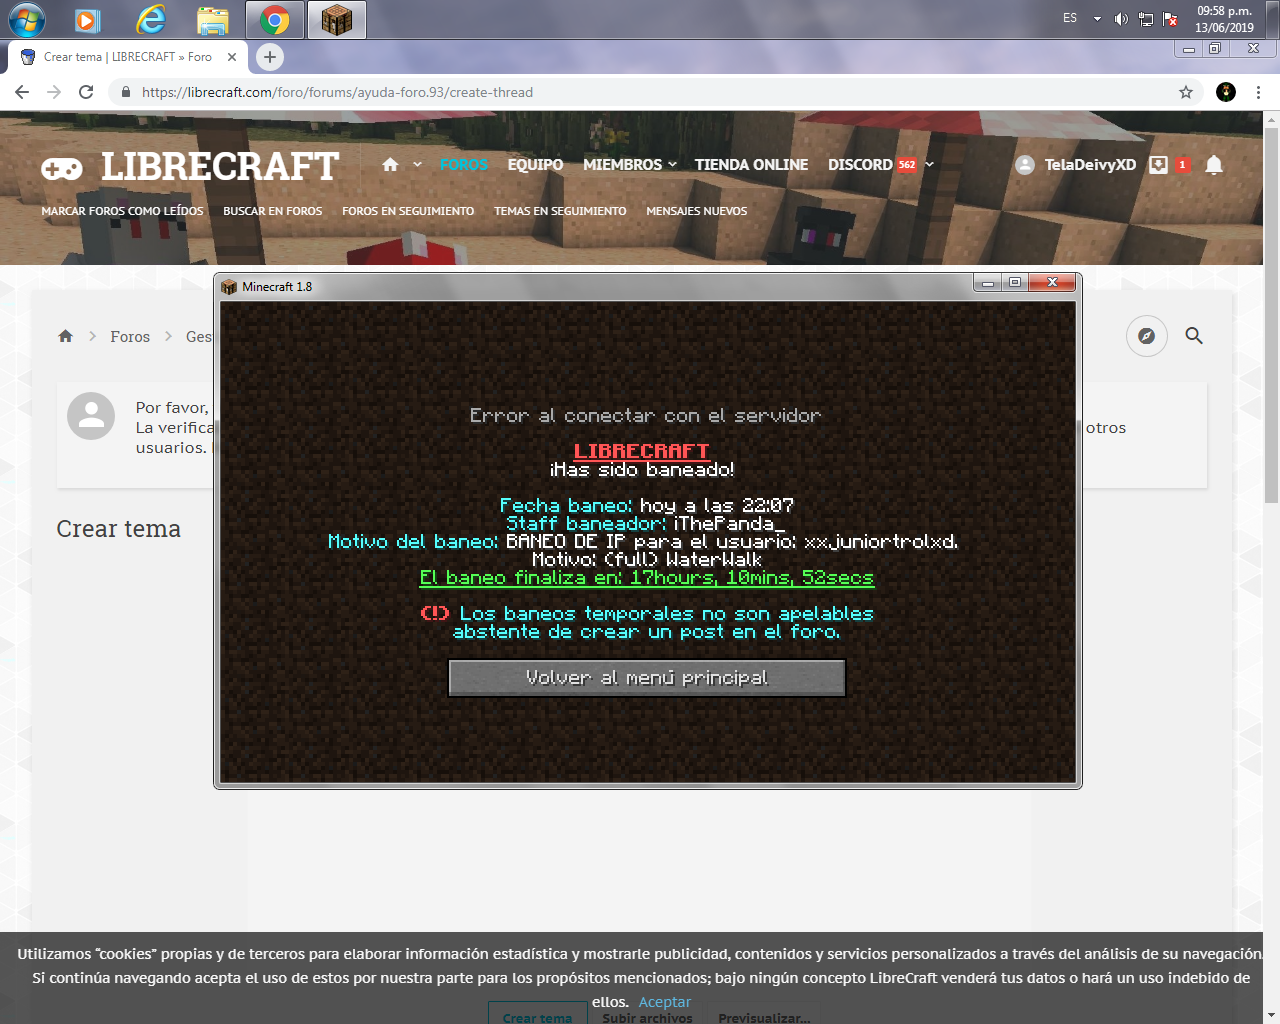Click BUSCAR EN FOROS
The height and width of the screenshot is (1024, 1280).
pyautogui.click(x=272, y=211)
